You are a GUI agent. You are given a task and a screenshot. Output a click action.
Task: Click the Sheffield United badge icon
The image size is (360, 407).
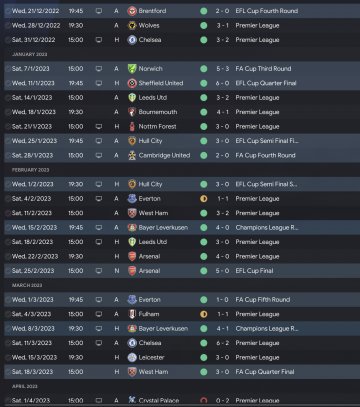[132, 83]
